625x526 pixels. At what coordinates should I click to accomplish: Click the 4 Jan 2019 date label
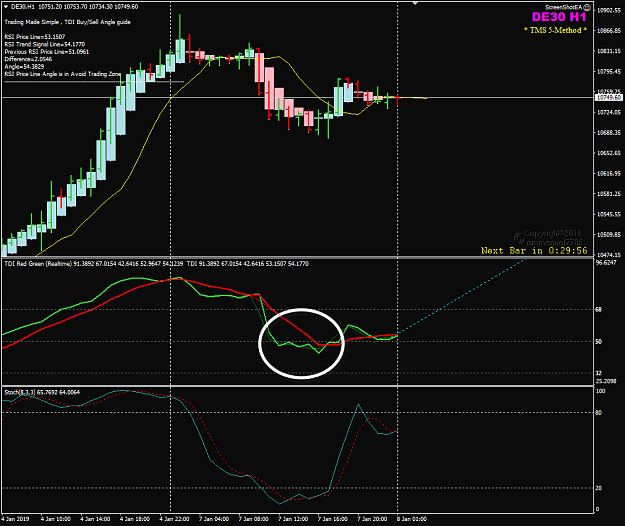16,519
